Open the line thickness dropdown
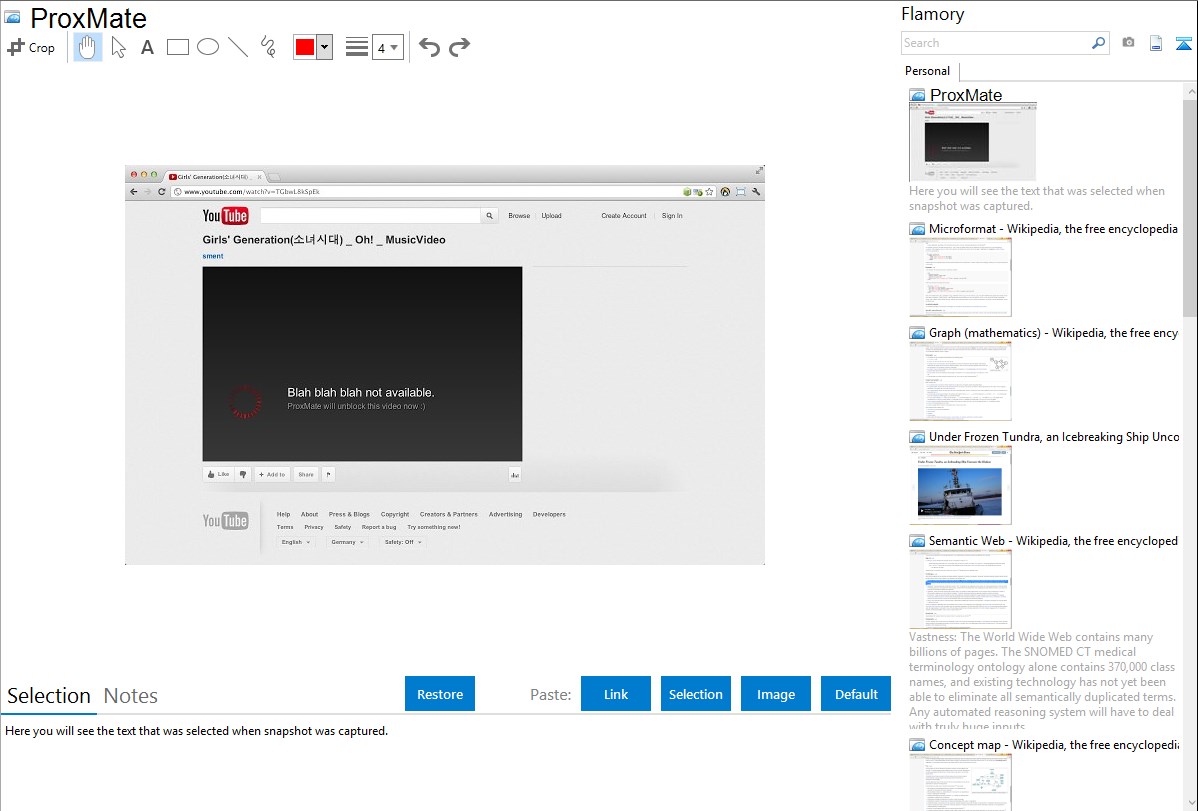Screen dimensions: 1198x811 coord(387,47)
